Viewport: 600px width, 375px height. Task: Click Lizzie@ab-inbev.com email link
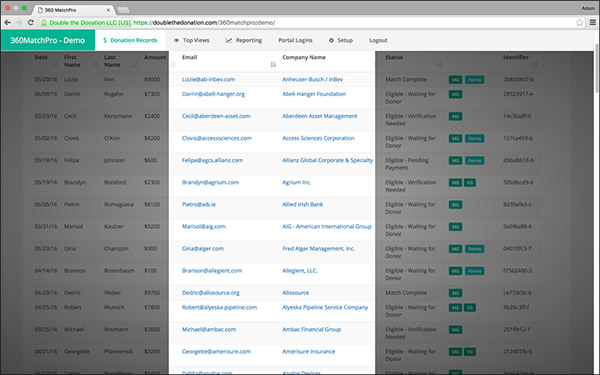[209, 80]
